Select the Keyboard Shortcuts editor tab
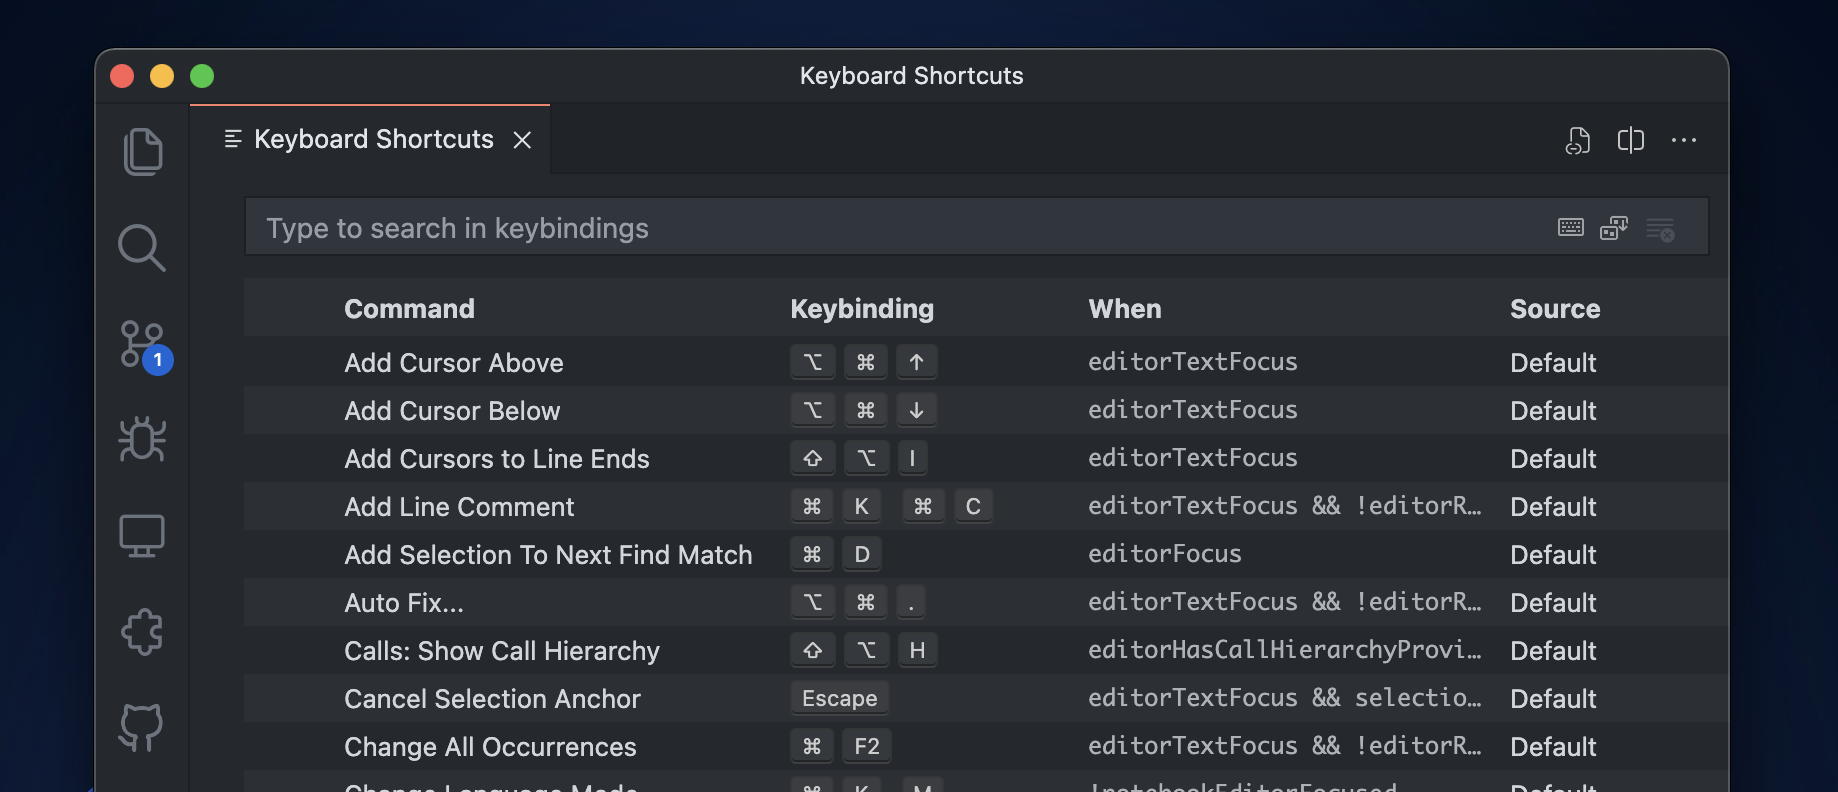The image size is (1838, 792). [x=373, y=139]
